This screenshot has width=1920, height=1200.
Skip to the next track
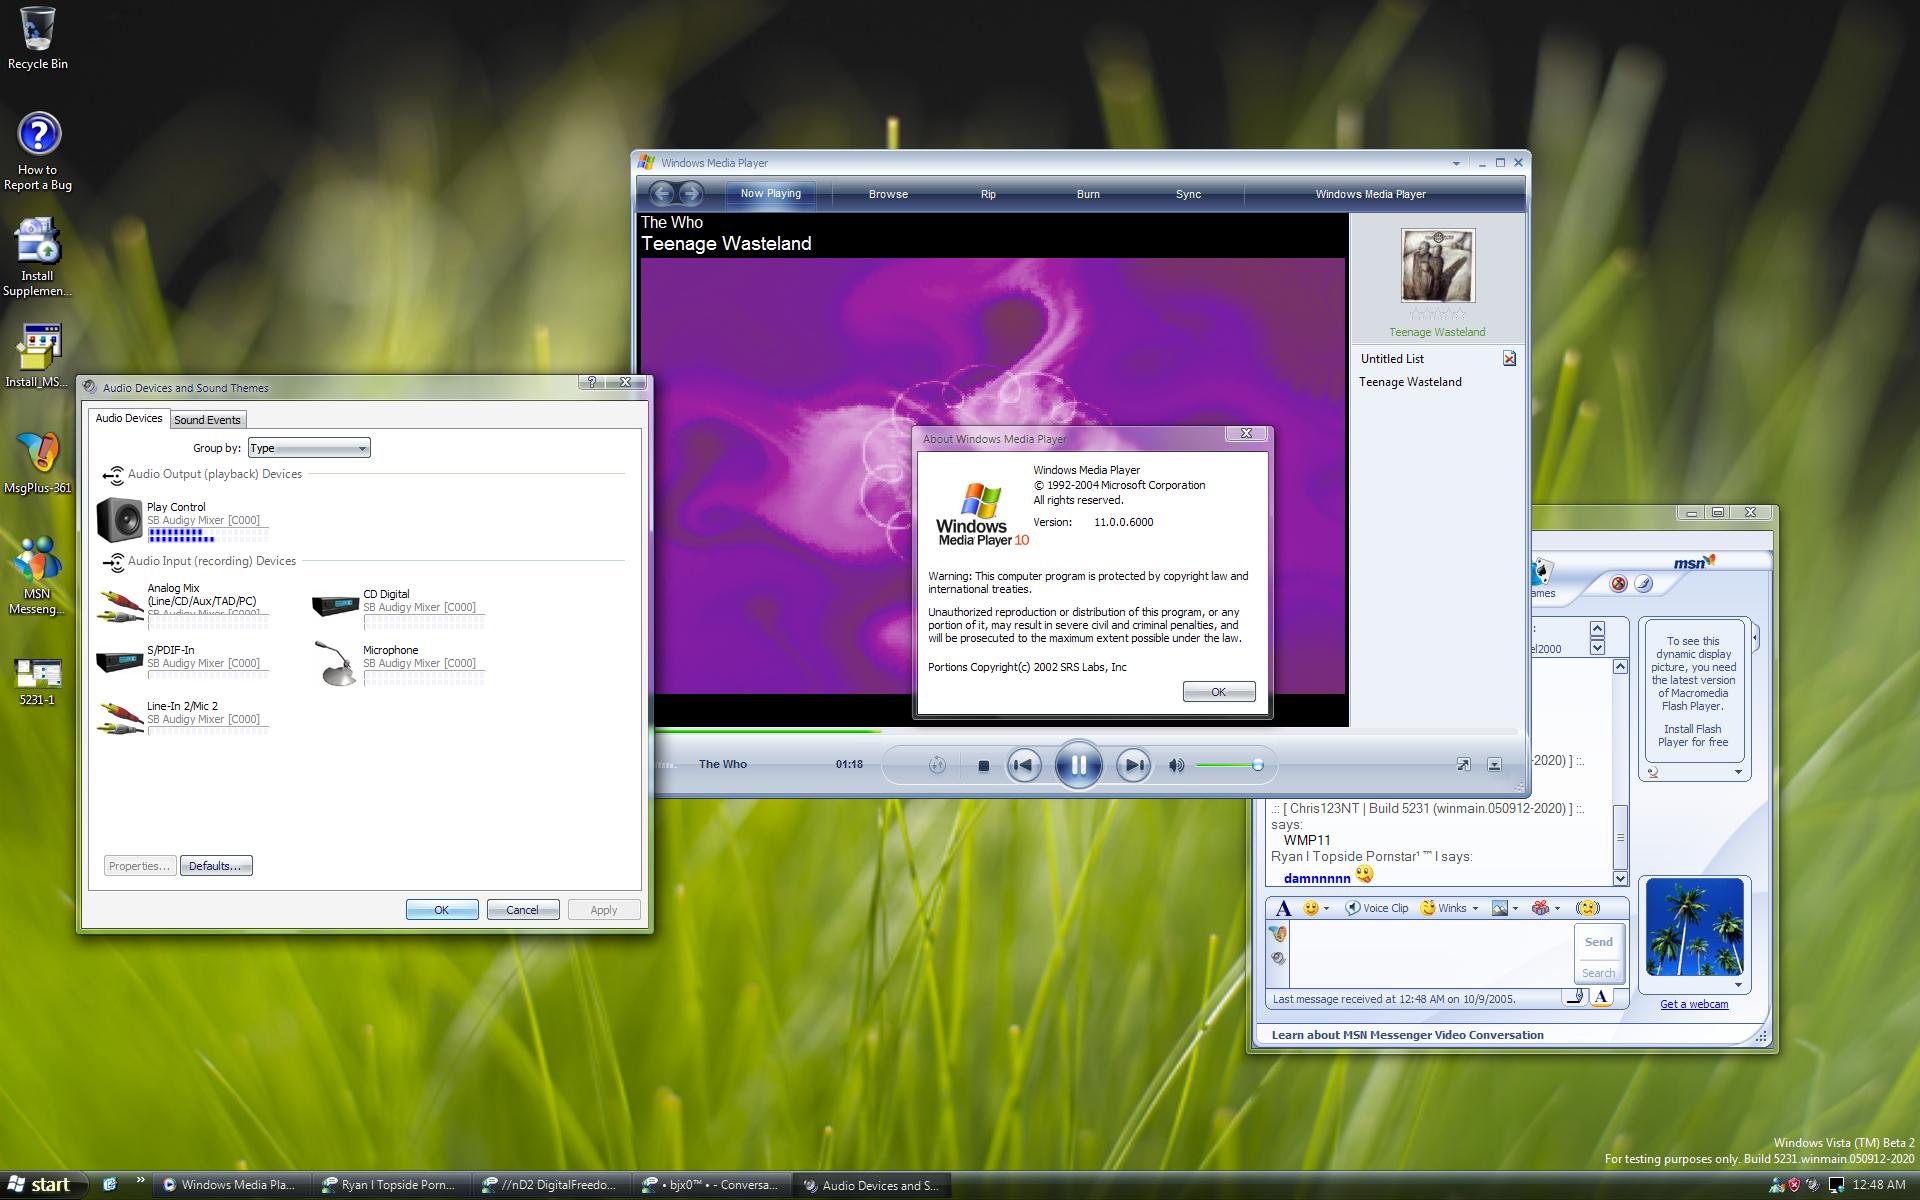[x=1132, y=766]
